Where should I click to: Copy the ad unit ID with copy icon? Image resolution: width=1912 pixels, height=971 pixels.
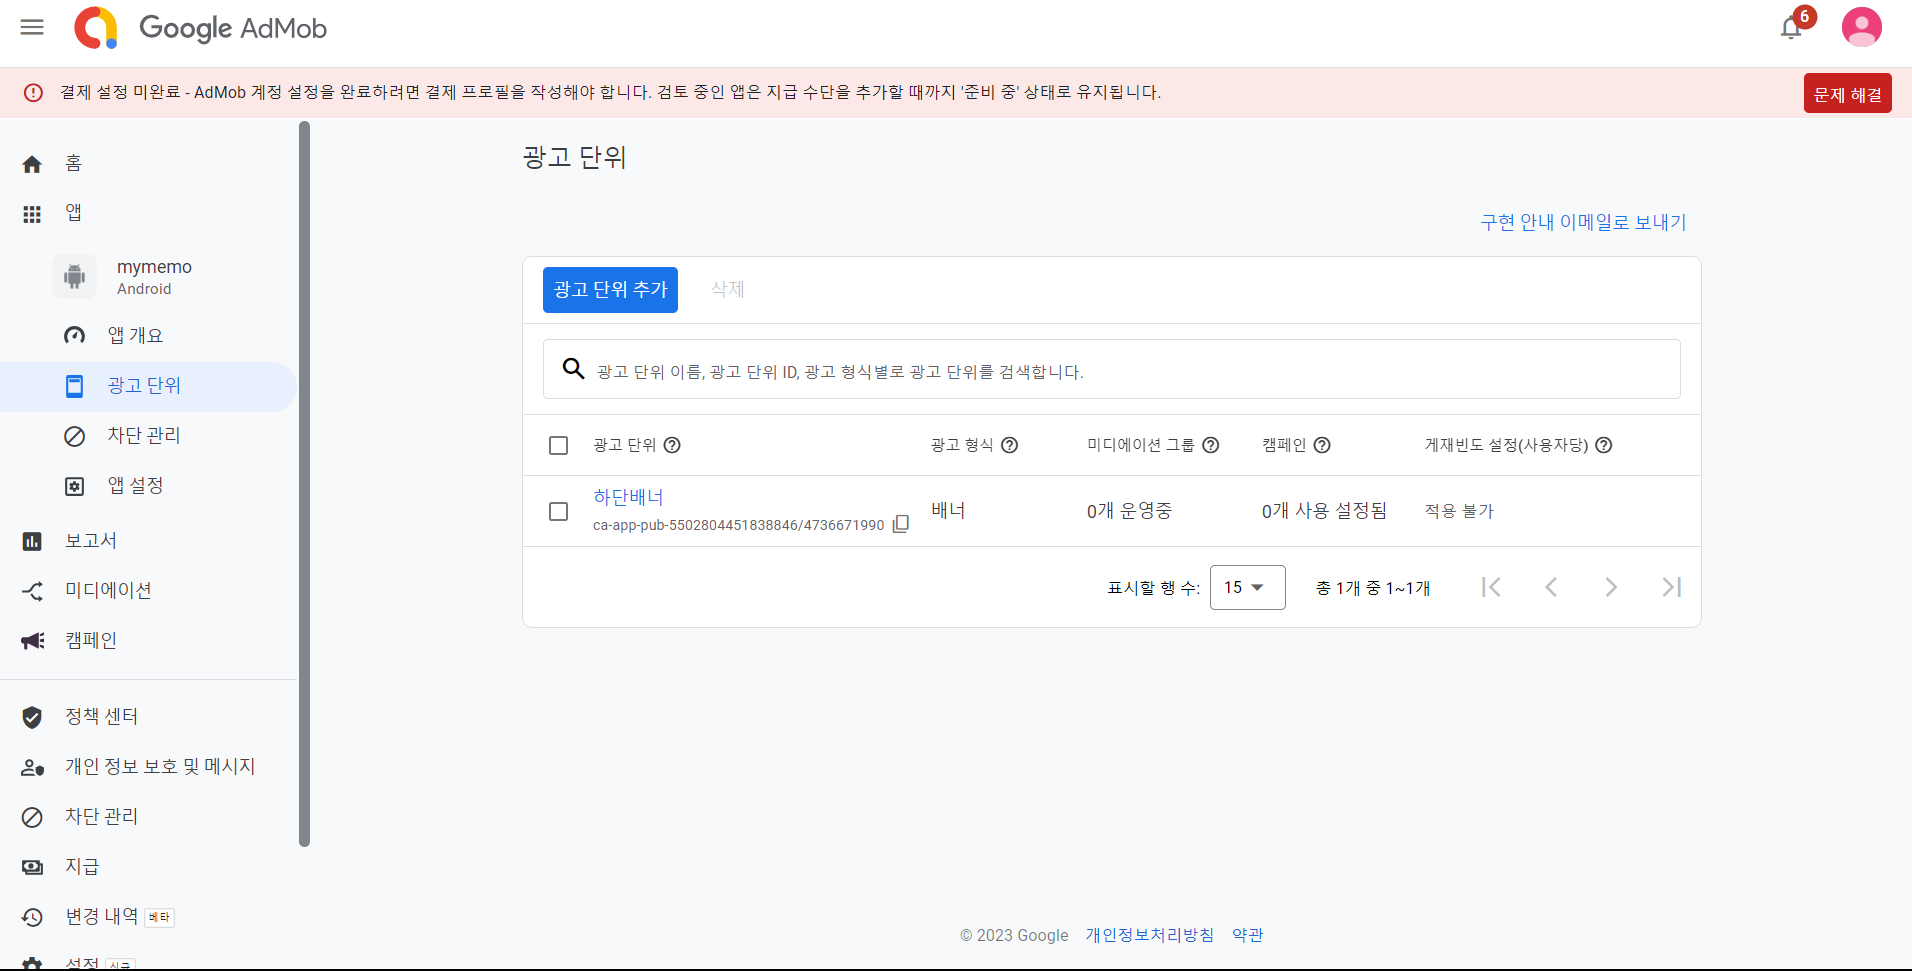pos(901,524)
